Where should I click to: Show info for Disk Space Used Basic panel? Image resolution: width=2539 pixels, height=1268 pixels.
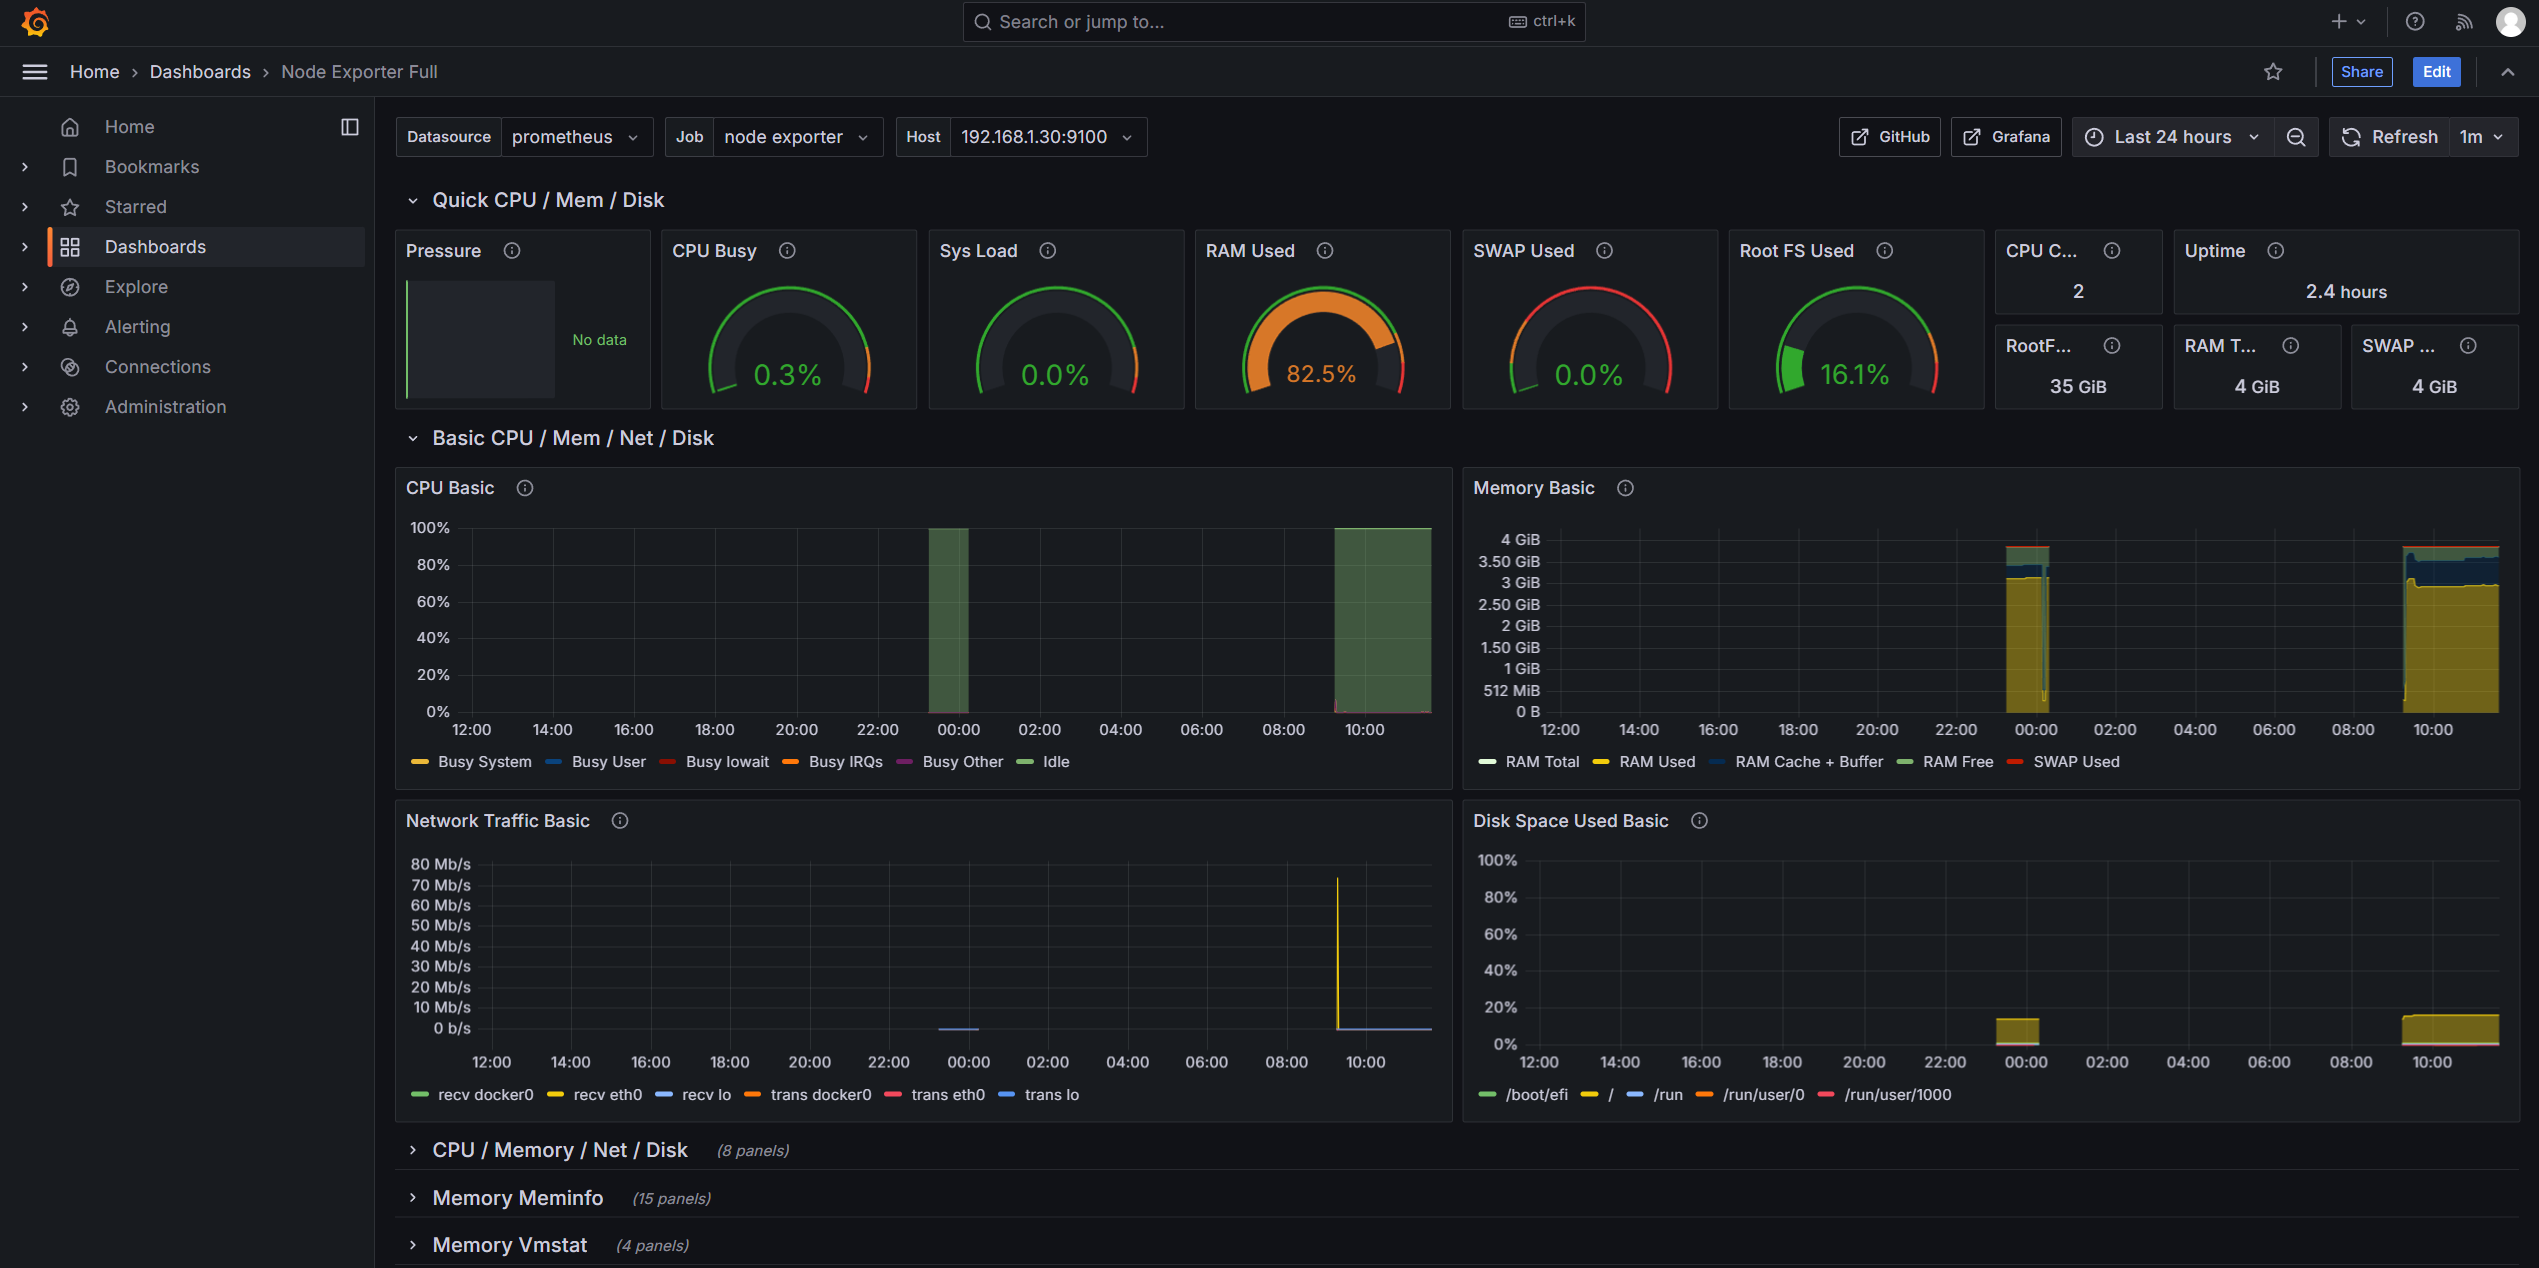coord(1699,821)
